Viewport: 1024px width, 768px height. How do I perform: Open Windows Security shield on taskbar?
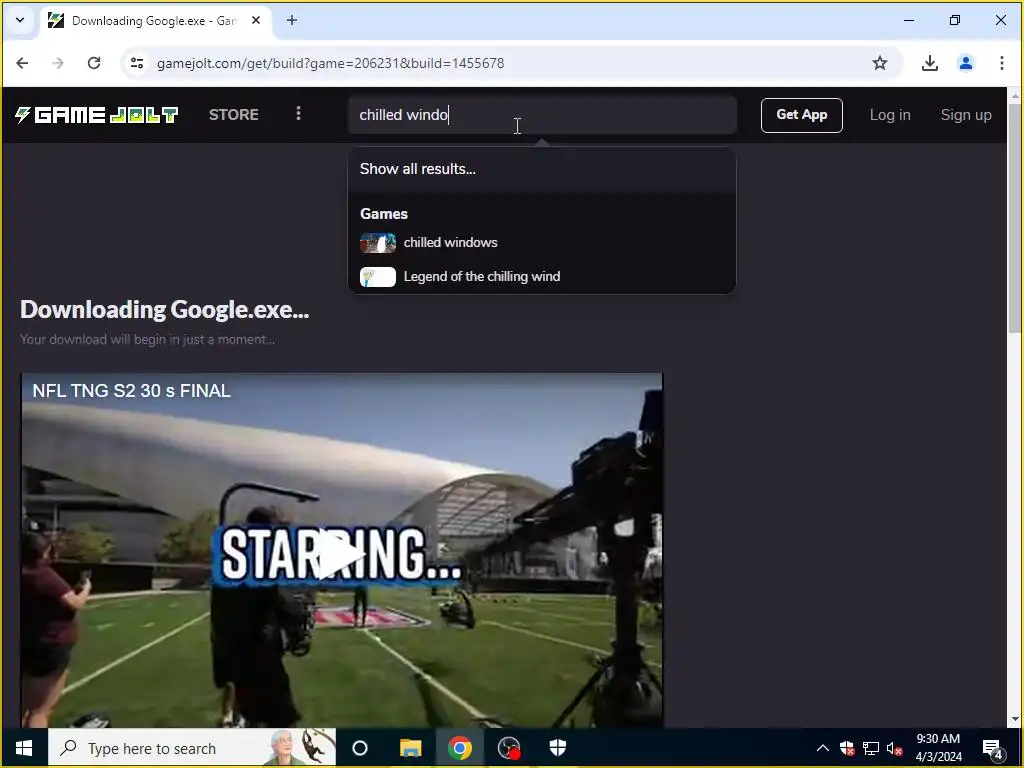coord(558,748)
